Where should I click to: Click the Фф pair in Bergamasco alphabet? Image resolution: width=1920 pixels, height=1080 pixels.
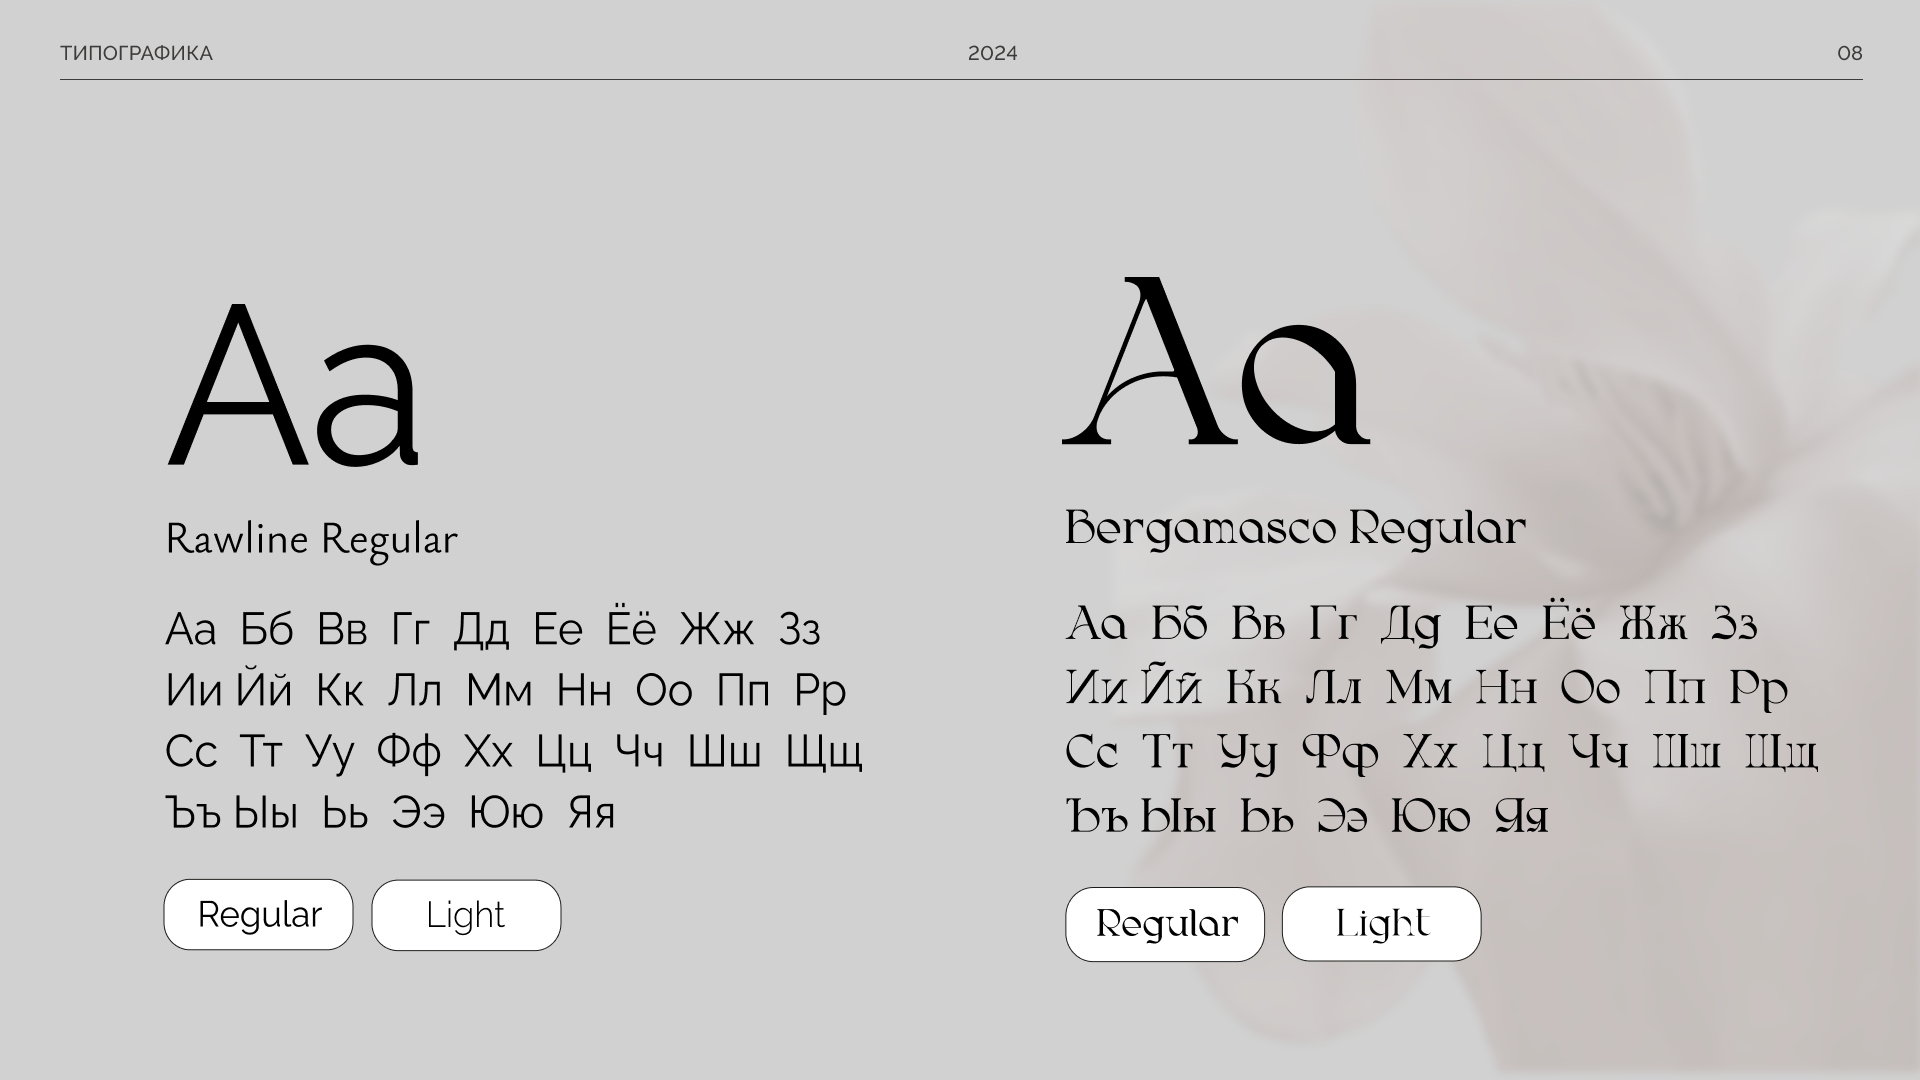[x=1340, y=753]
